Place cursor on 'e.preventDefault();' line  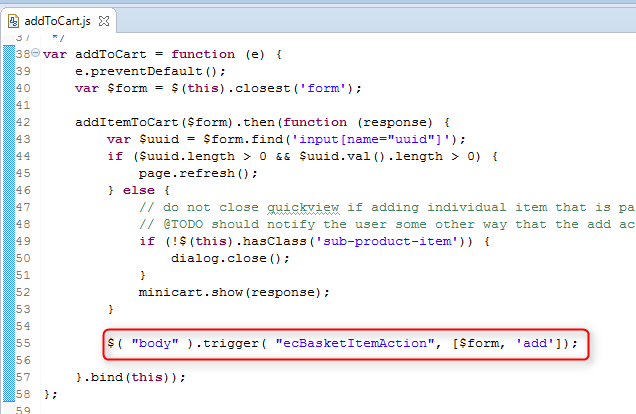pos(150,71)
